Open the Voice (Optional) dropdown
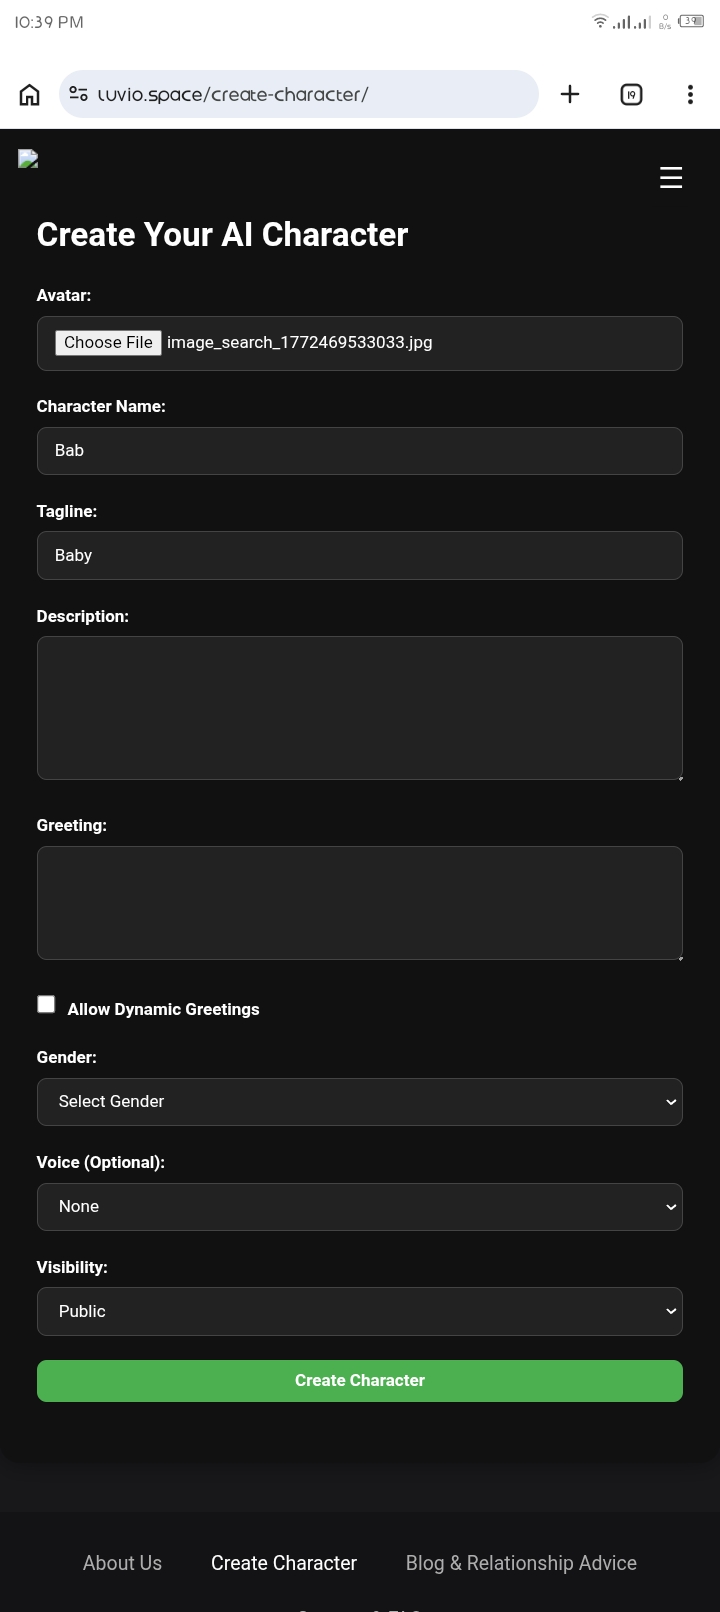Viewport: 720px width, 1612px height. tap(359, 1207)
